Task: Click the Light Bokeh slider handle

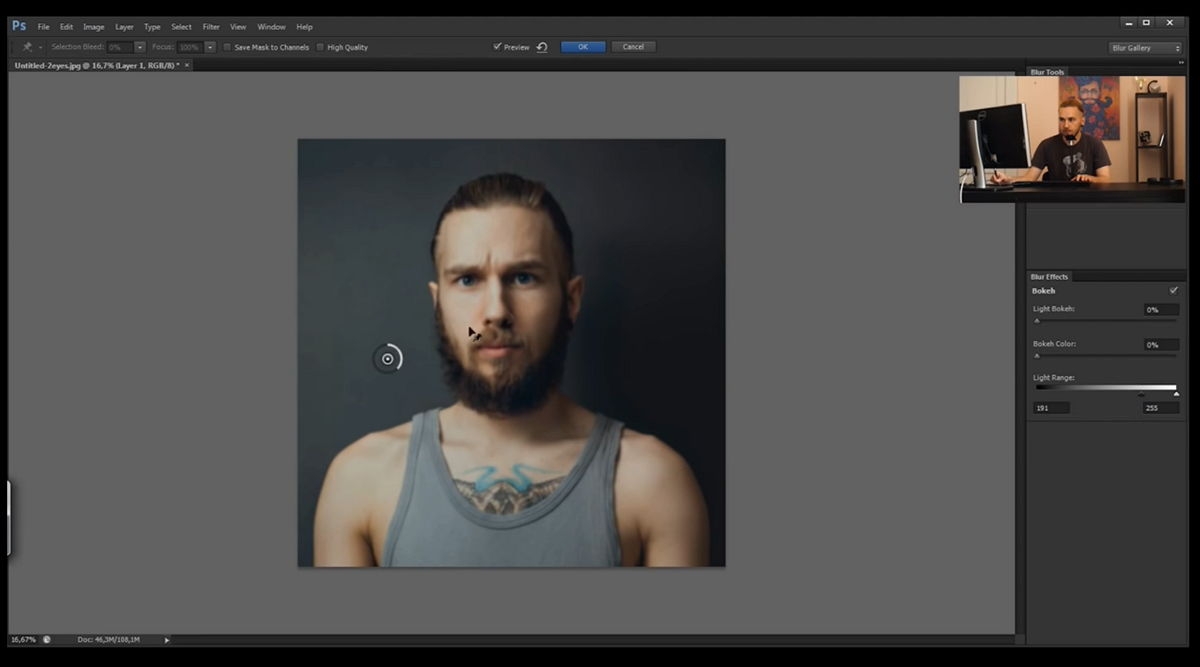Action: (1037, 321)
